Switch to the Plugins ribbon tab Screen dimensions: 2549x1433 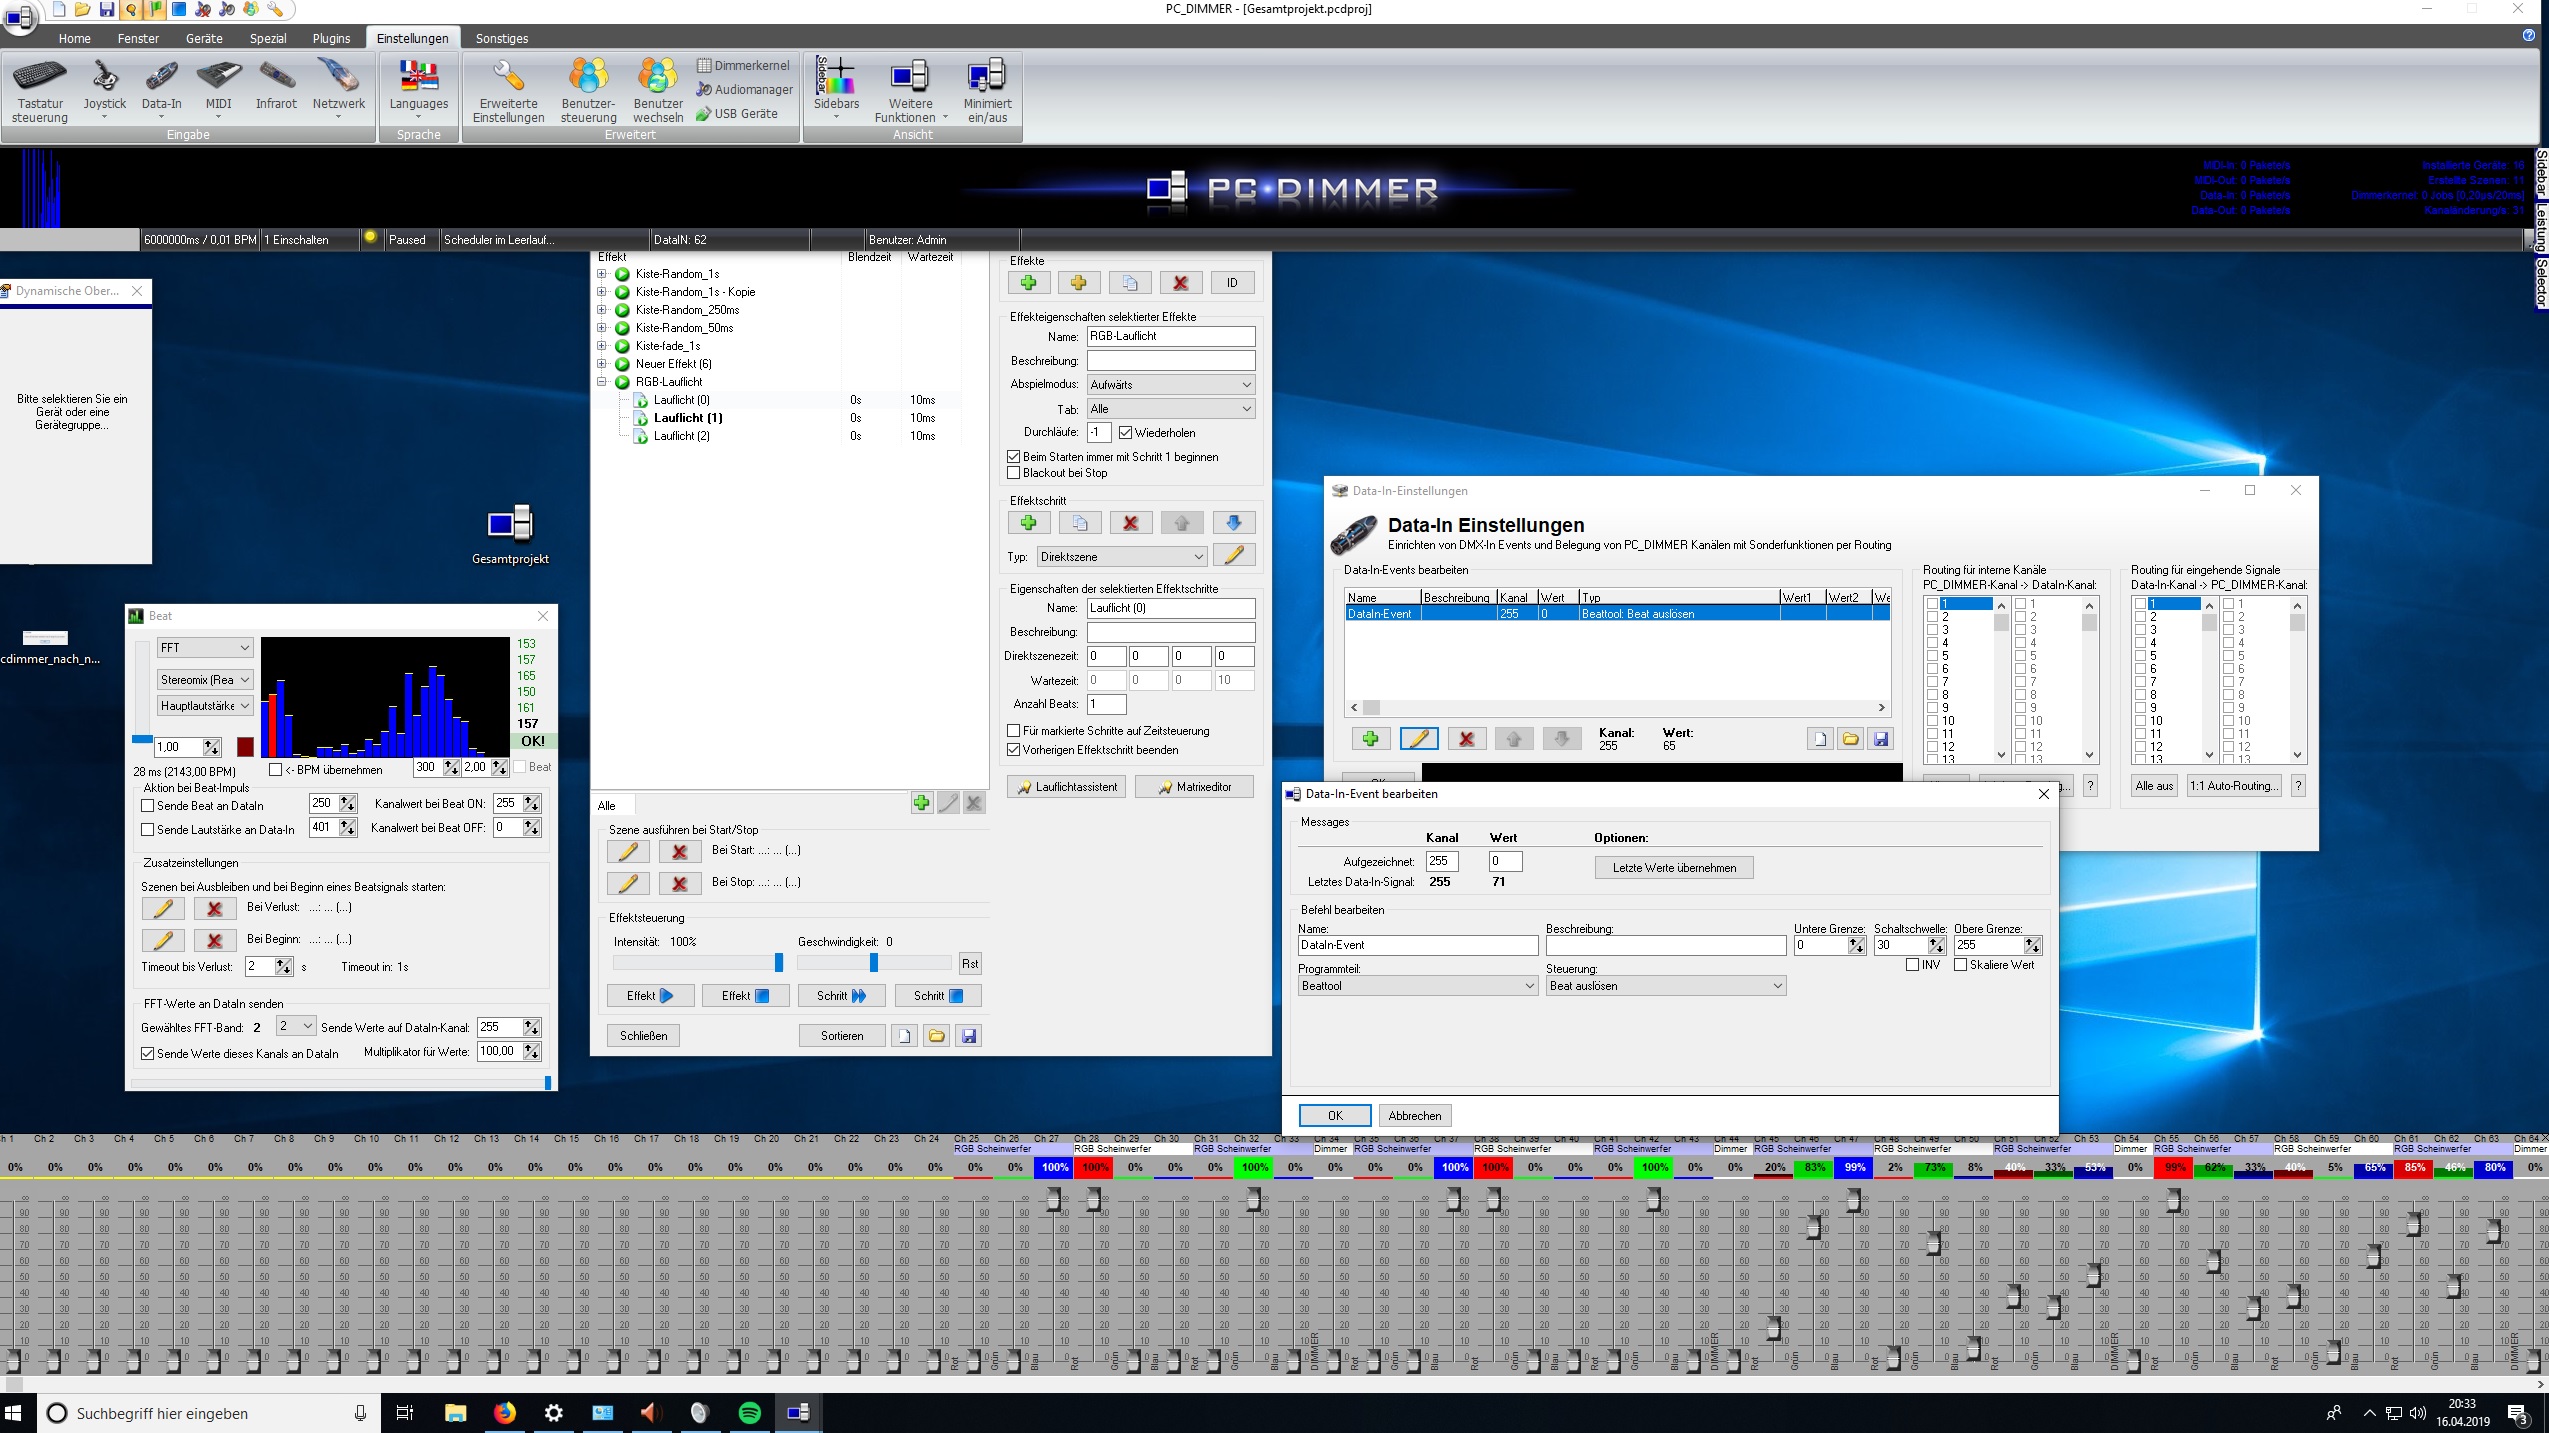pos(331,38)
